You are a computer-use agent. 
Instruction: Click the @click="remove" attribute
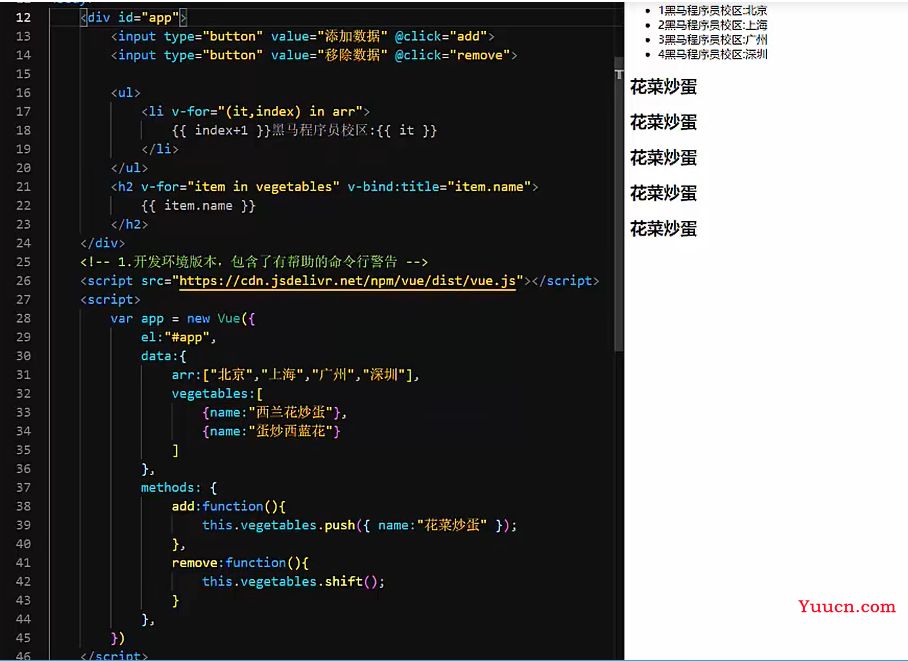tap(452, 55)
